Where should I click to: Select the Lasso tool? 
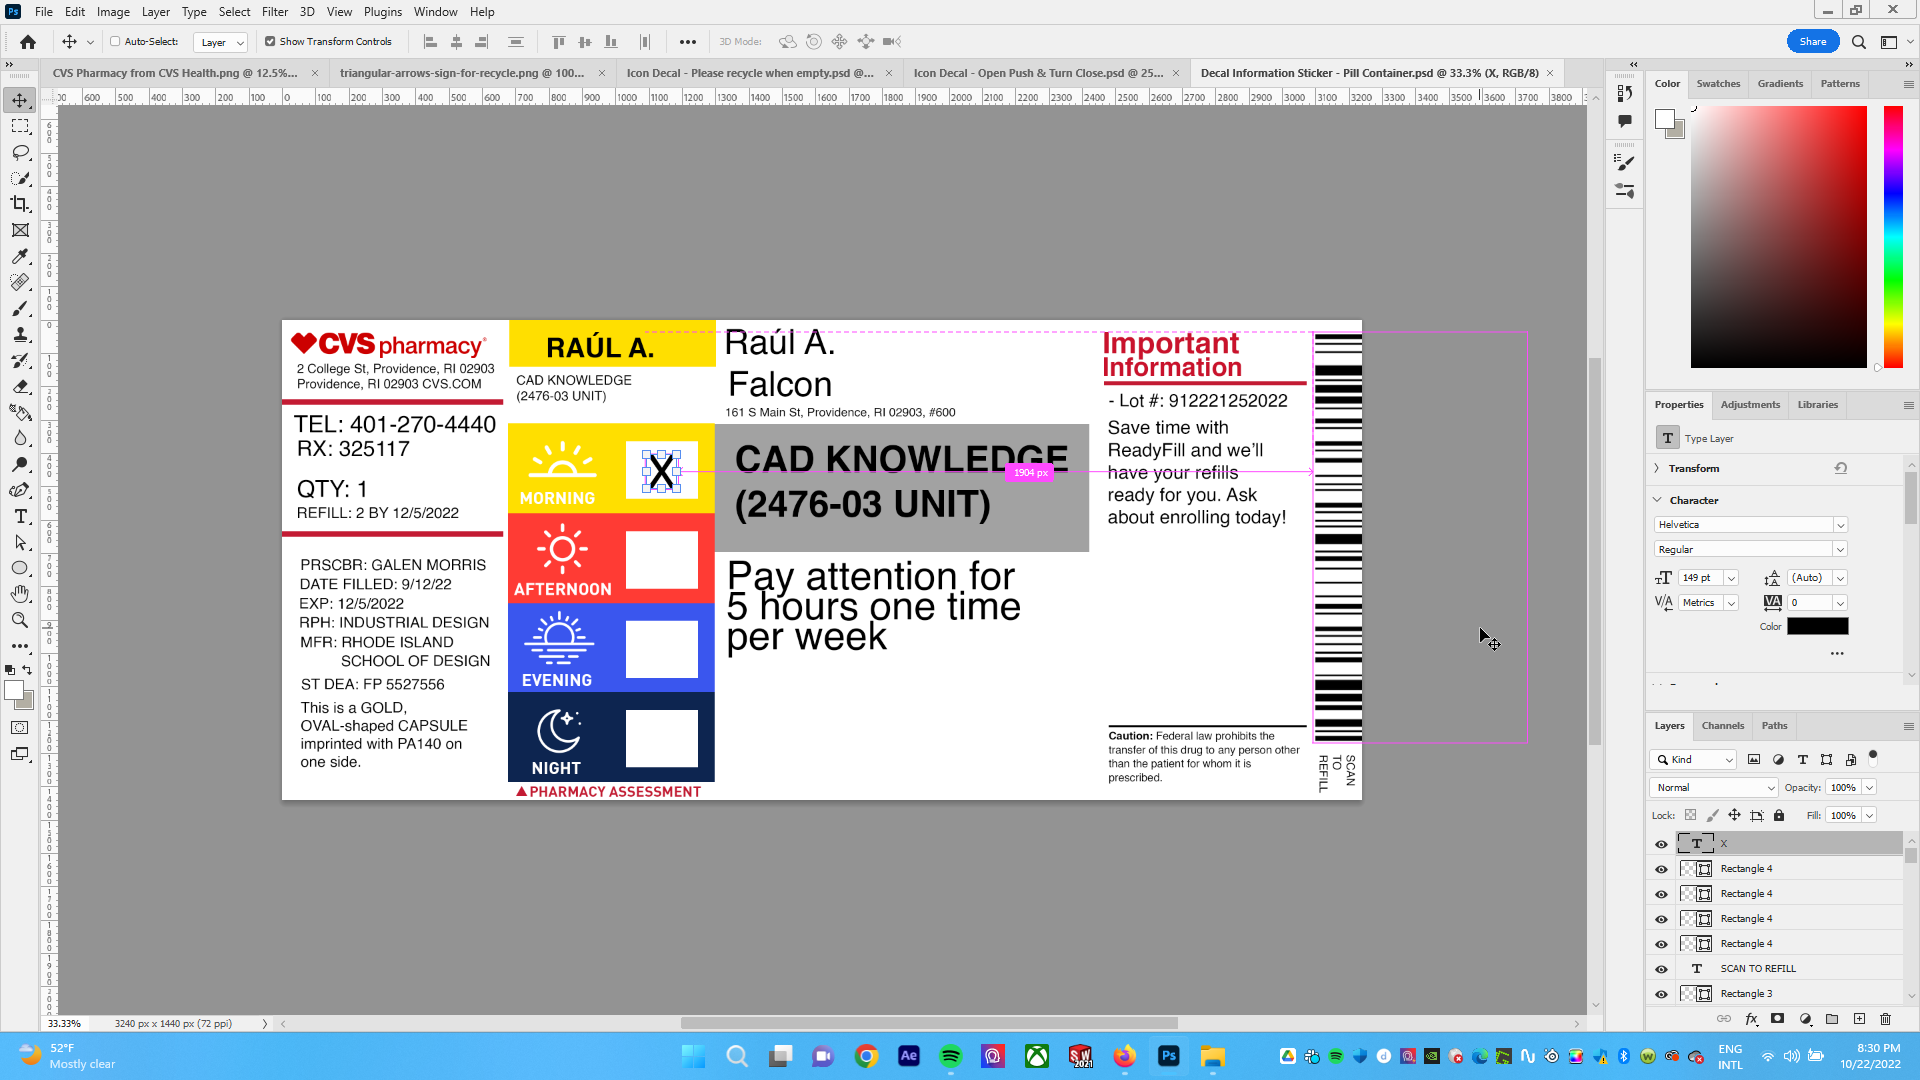(20, 152)
